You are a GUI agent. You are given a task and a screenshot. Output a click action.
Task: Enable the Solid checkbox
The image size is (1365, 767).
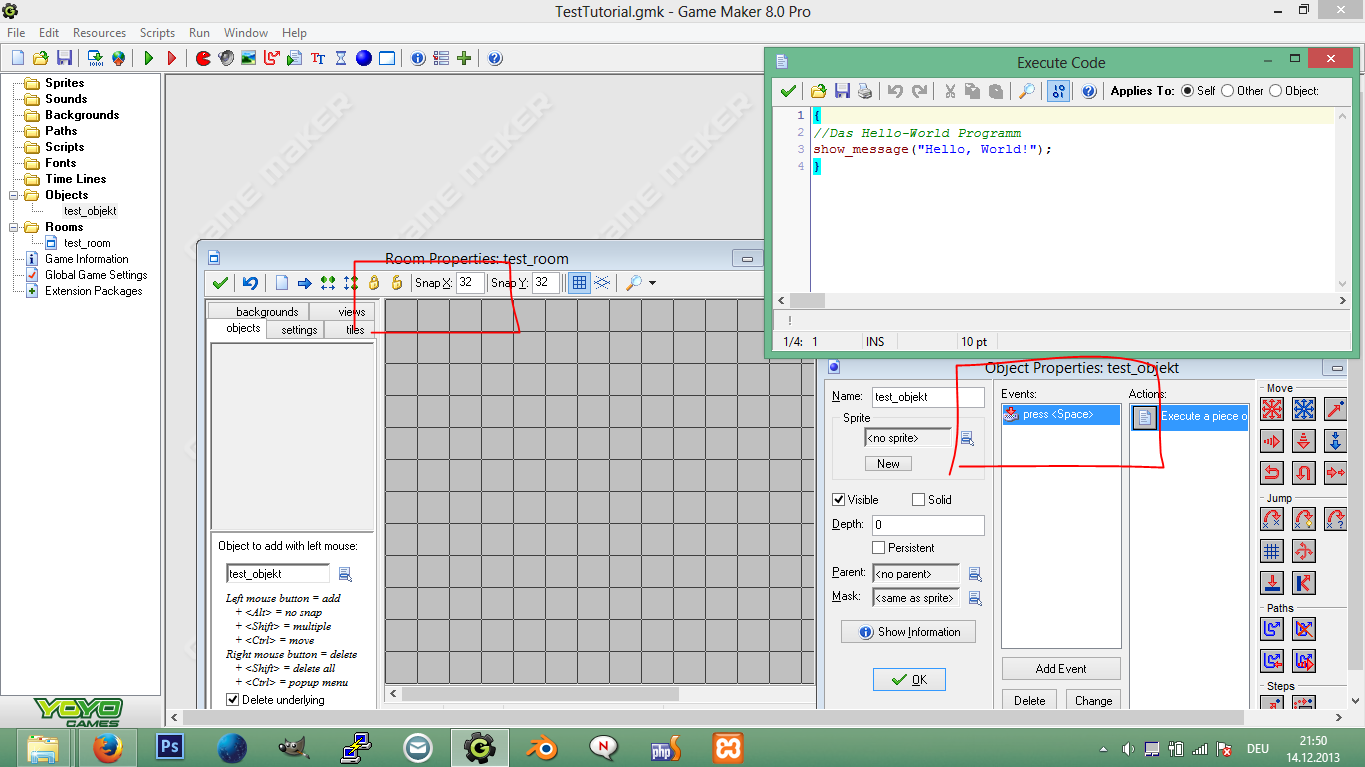pos(919,500)
